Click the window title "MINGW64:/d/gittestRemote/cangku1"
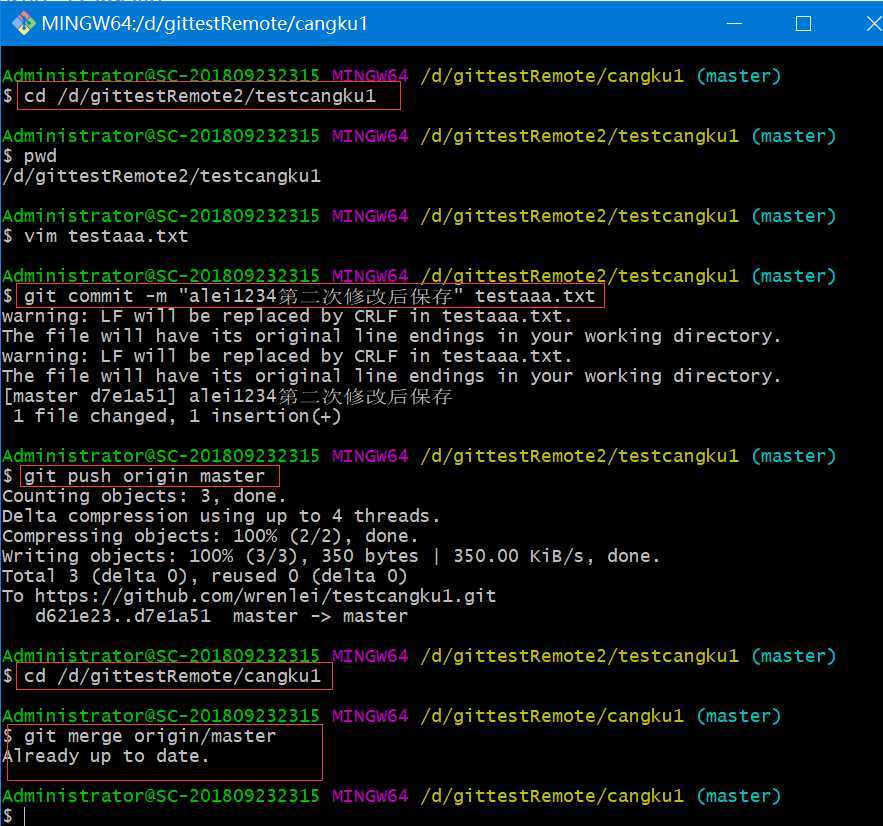Viewport: 883px width, 826px height. pos(205,24)
